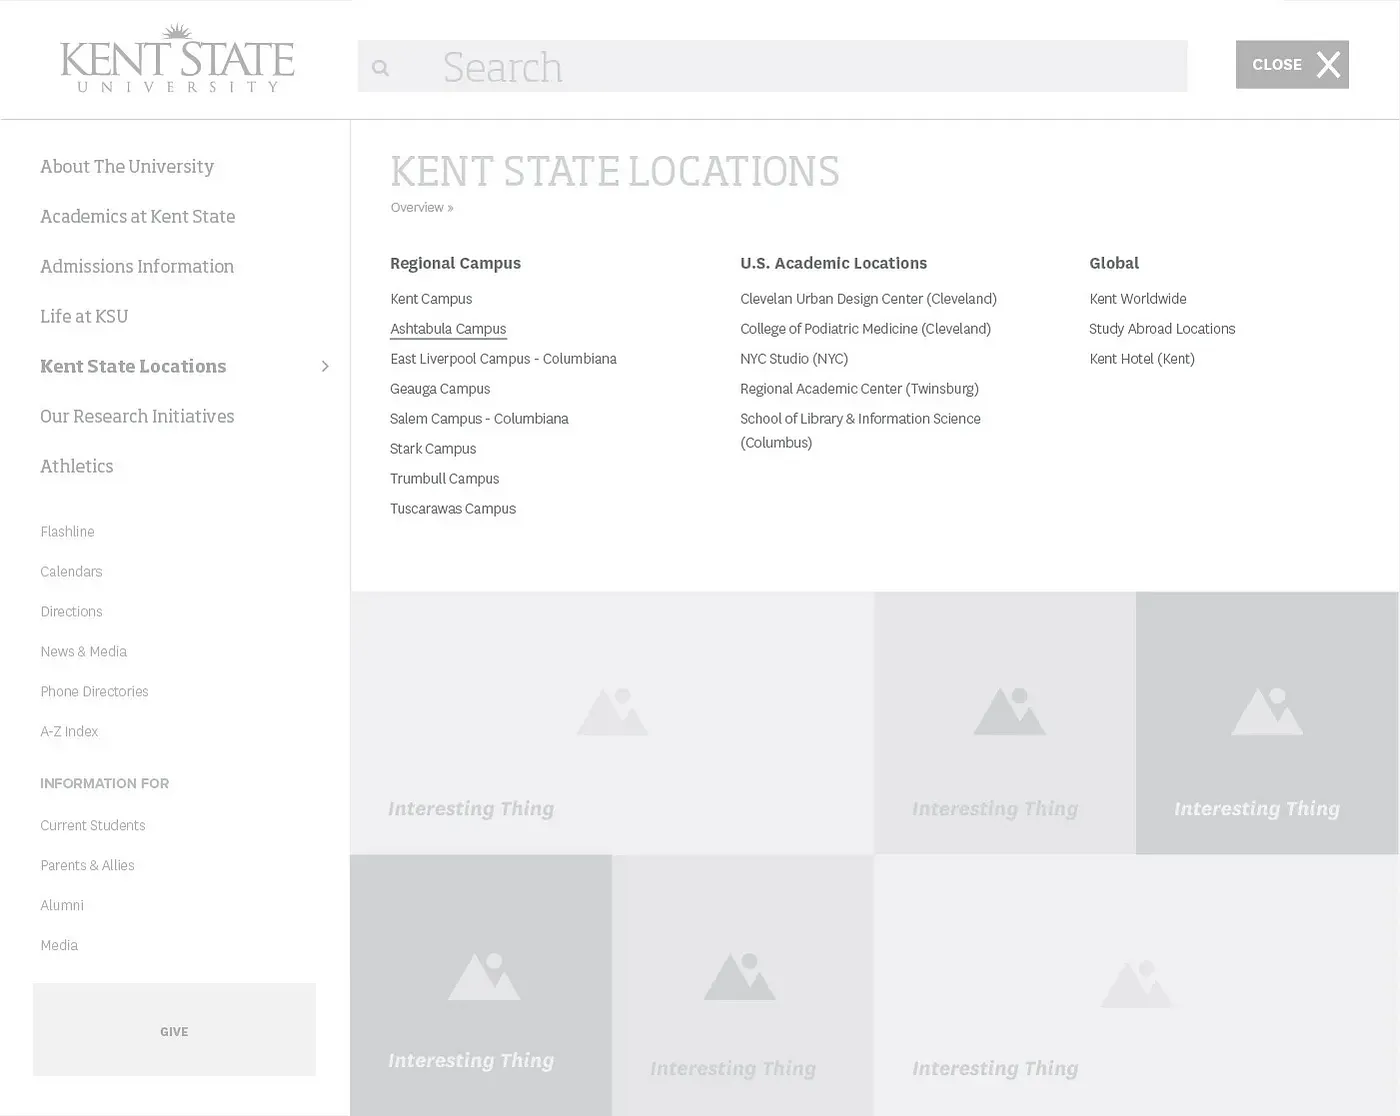The height and width of the screenshot is (1116, 1400).
Task: Open Phone Directories link
Action: click(x=94, y=691)
